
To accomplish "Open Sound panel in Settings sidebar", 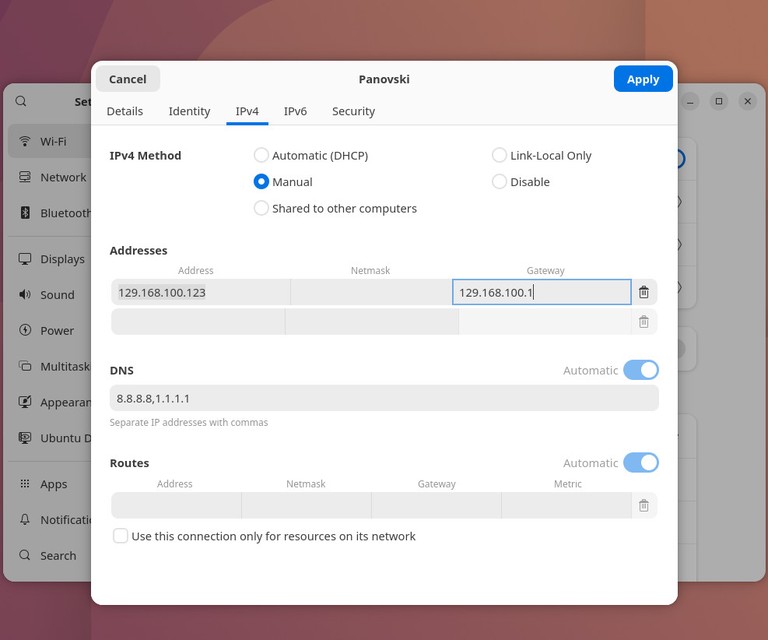I will (x=49, y=295).
